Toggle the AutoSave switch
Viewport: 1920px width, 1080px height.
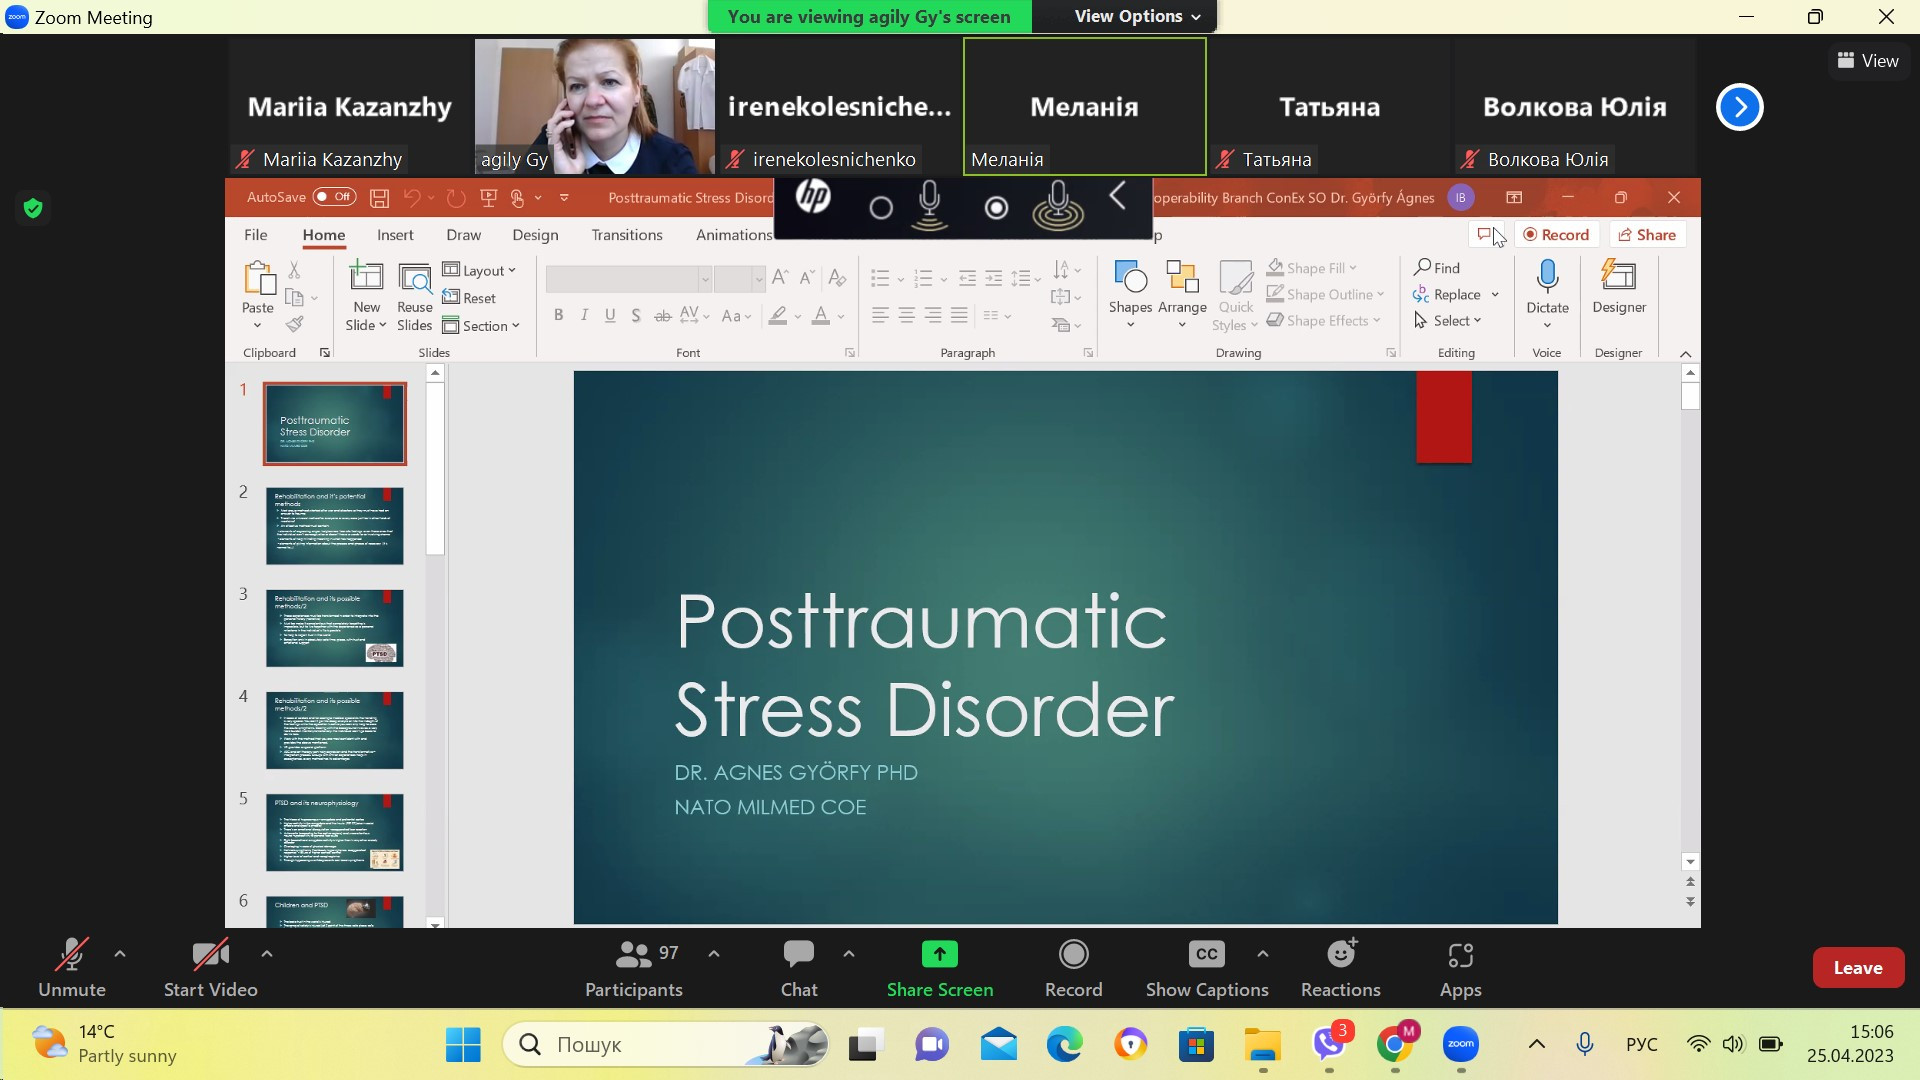pyautogui.click(x=334, y=197)
